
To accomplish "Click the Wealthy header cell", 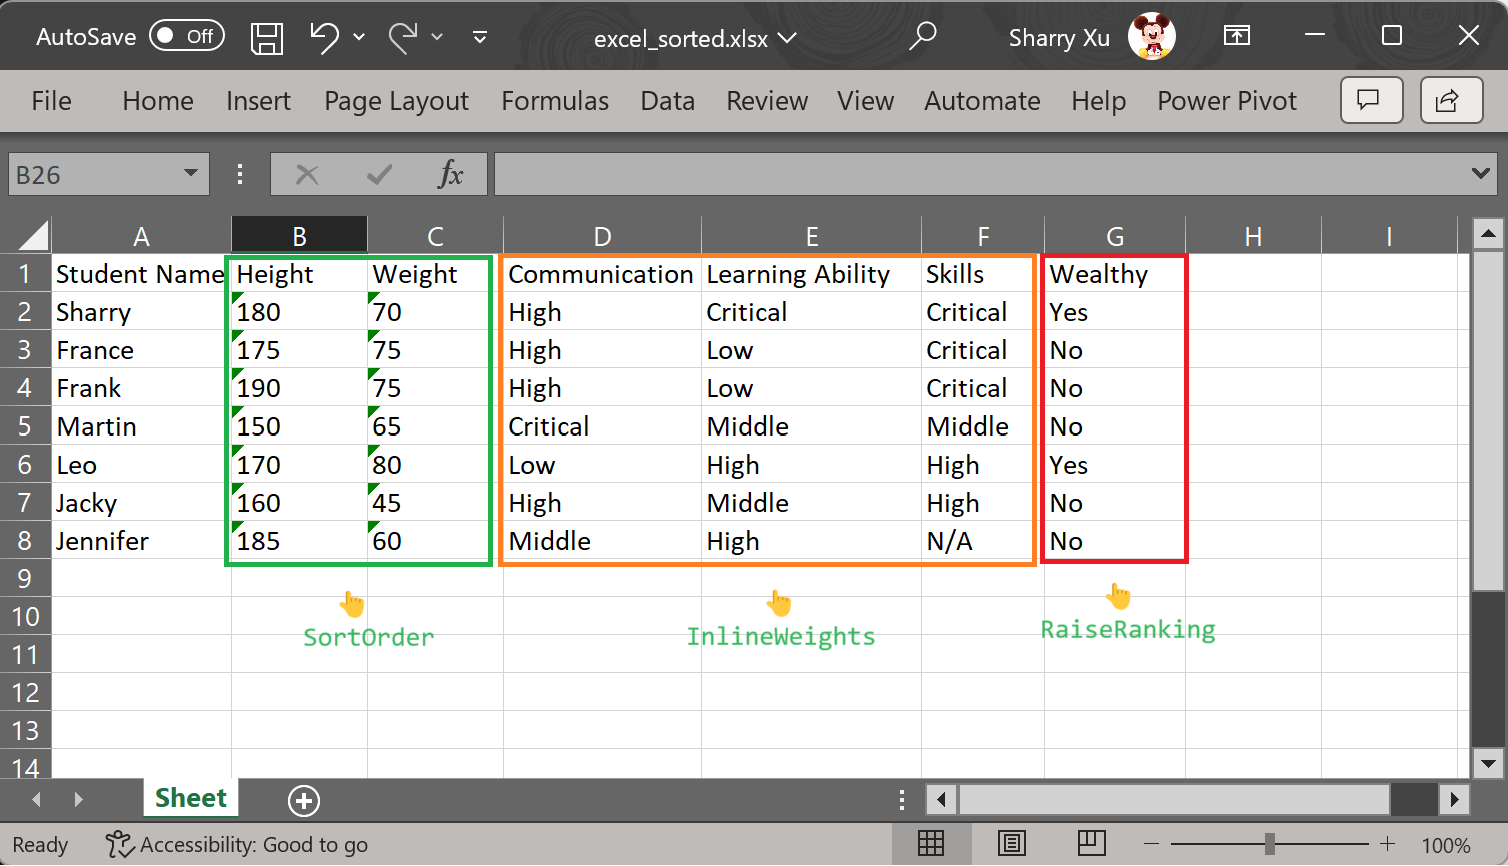I will (x=1115, y=274).
